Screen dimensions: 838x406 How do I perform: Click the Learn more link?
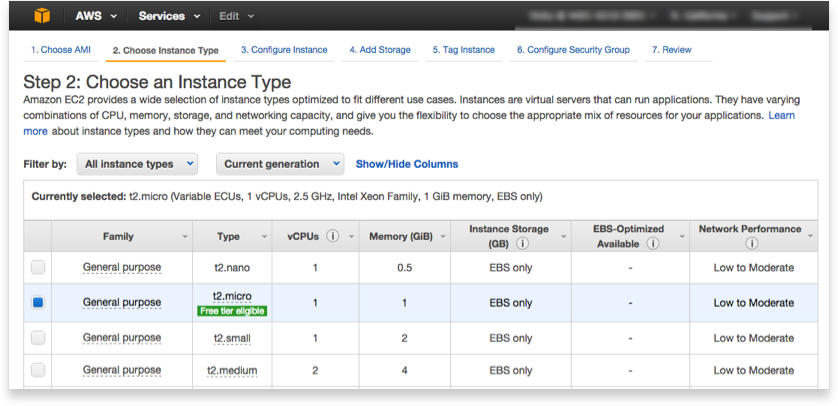(781, 116)
